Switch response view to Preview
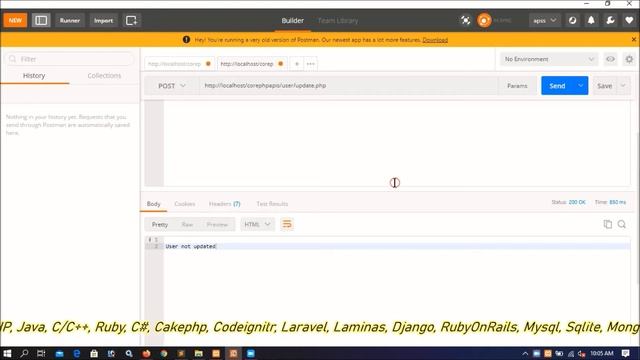Image resolution: width=640 pixels, height=360 pixels. click(217, 224)
